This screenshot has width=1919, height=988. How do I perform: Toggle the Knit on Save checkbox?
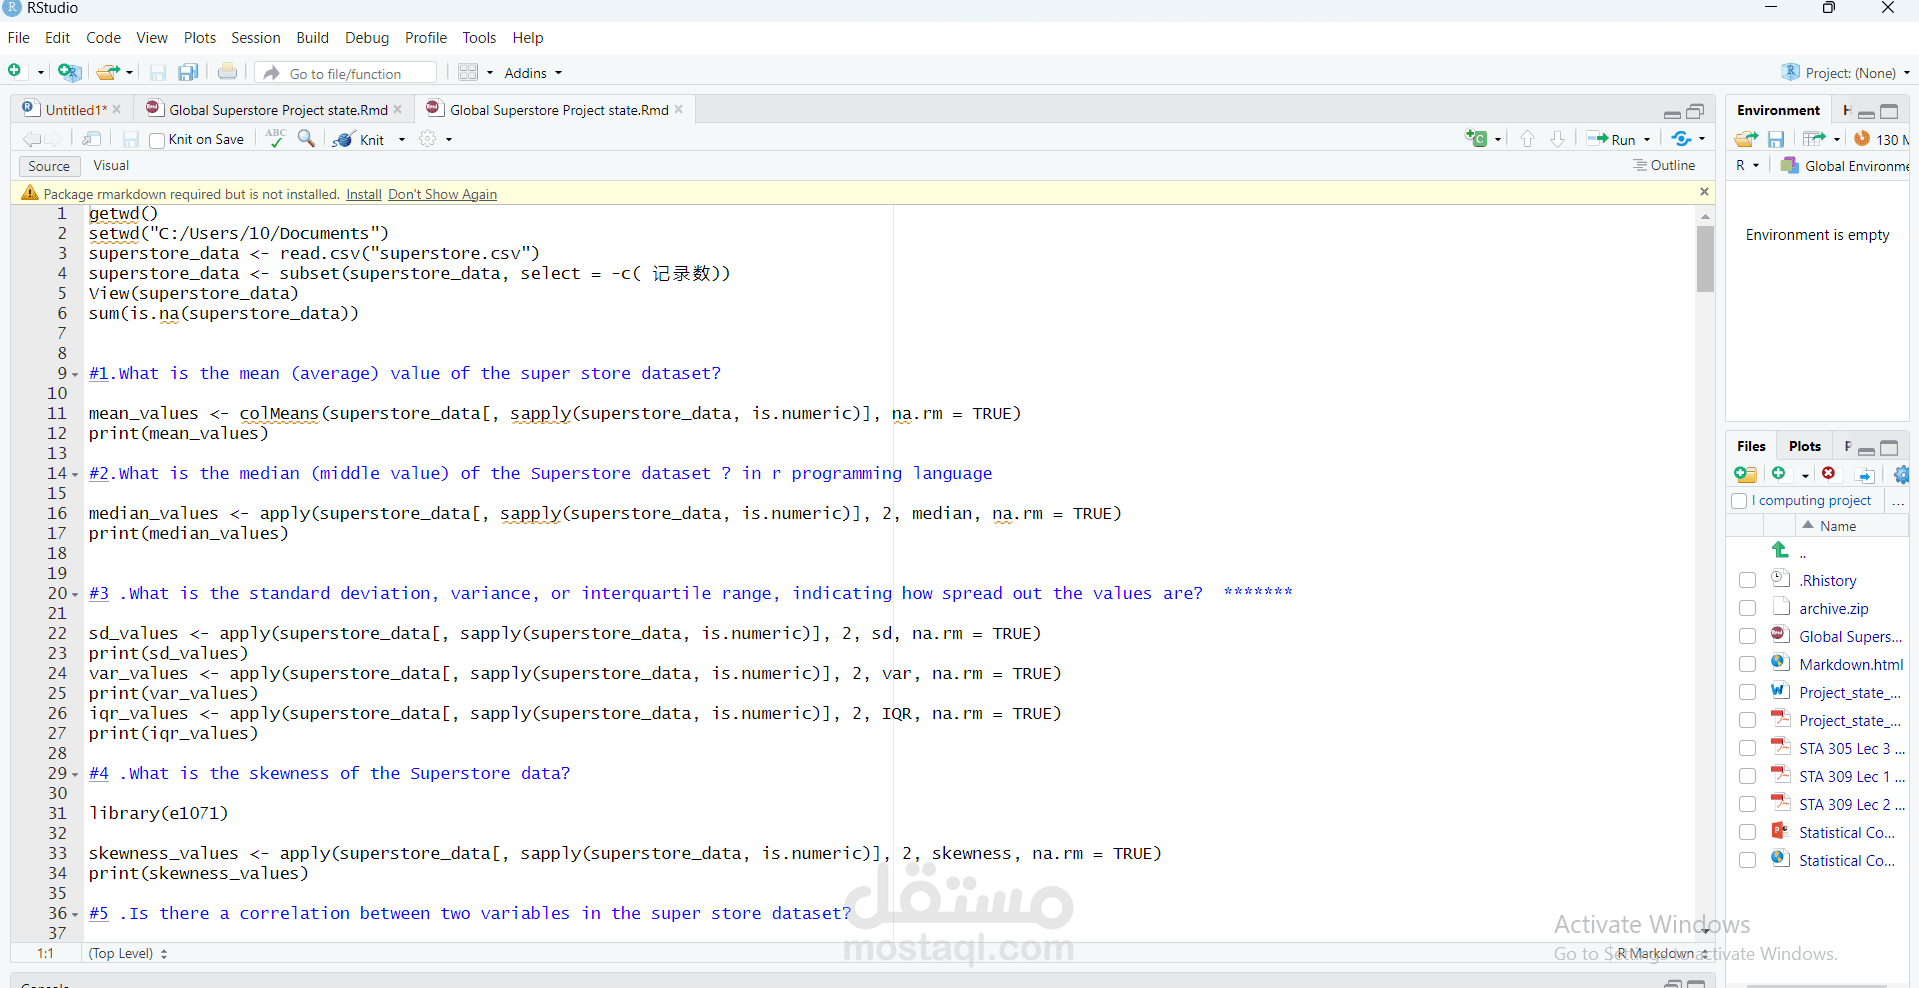tap(157, 140)
